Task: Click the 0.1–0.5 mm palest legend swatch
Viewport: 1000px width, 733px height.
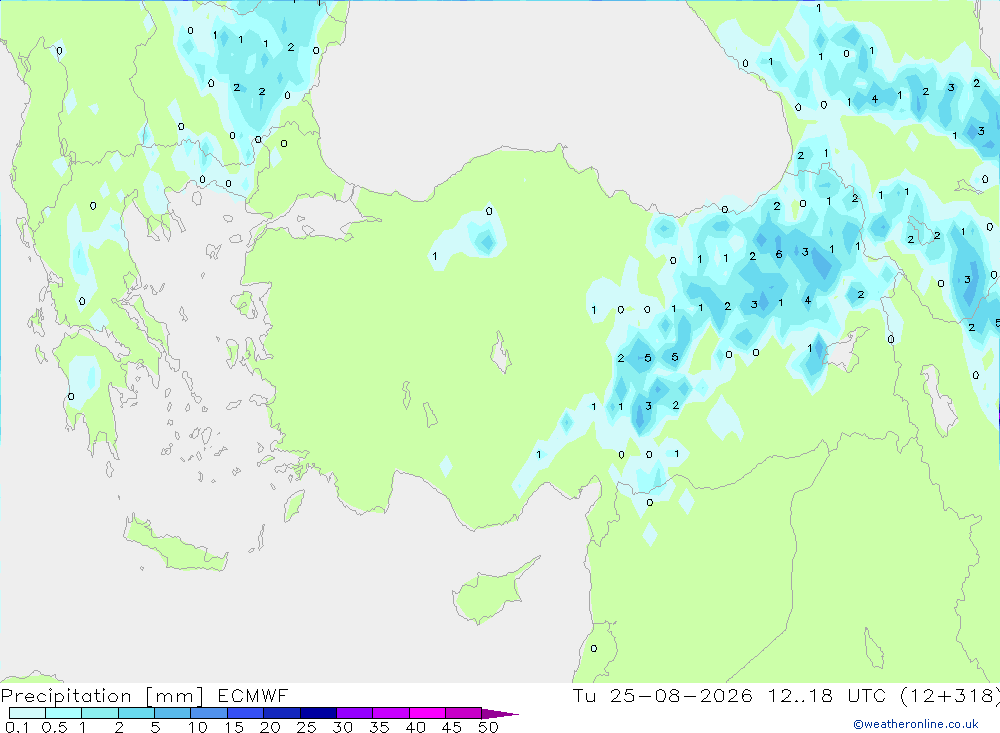Action: tap(27, 713)
